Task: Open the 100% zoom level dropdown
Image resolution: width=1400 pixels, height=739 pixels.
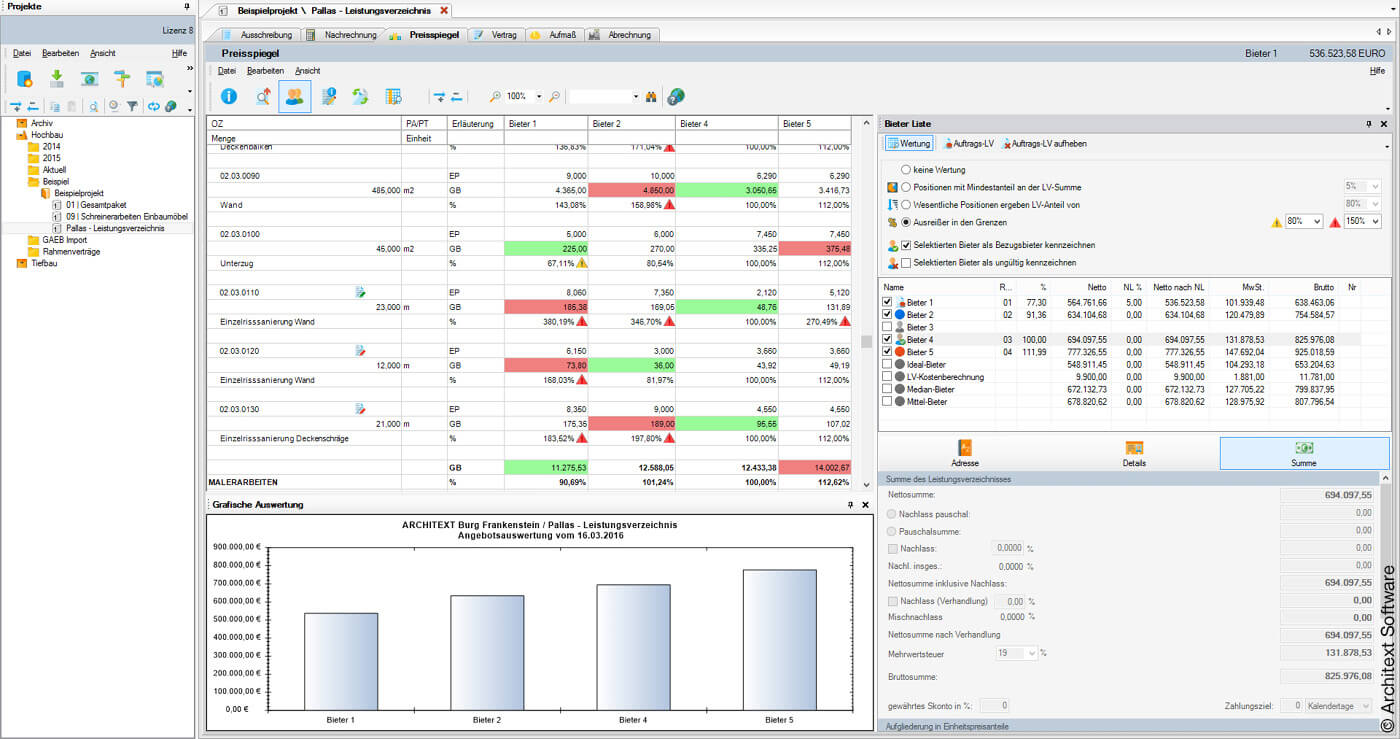Action: [539, 97]
